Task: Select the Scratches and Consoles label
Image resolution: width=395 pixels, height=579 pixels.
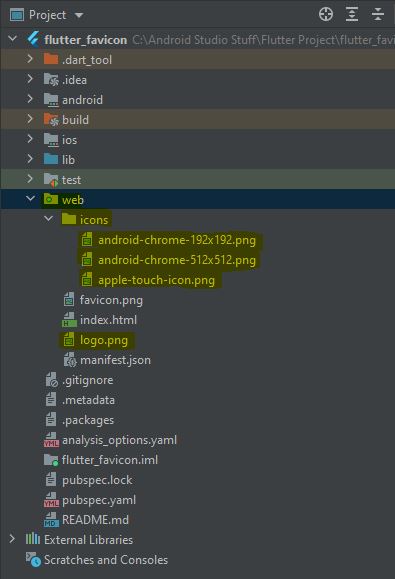Action: click(x=106, y=560)
